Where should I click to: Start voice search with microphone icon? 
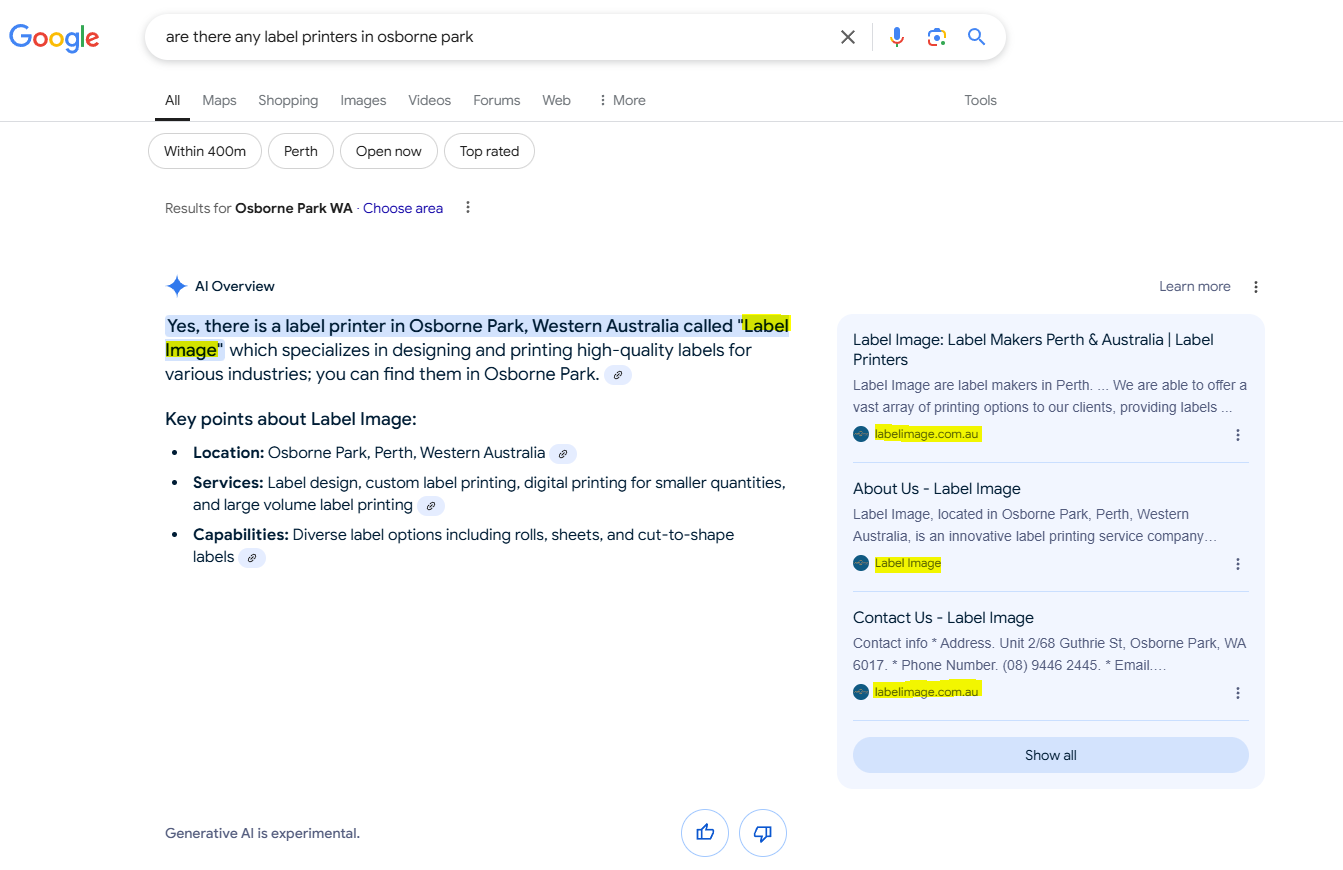(897, 37)
